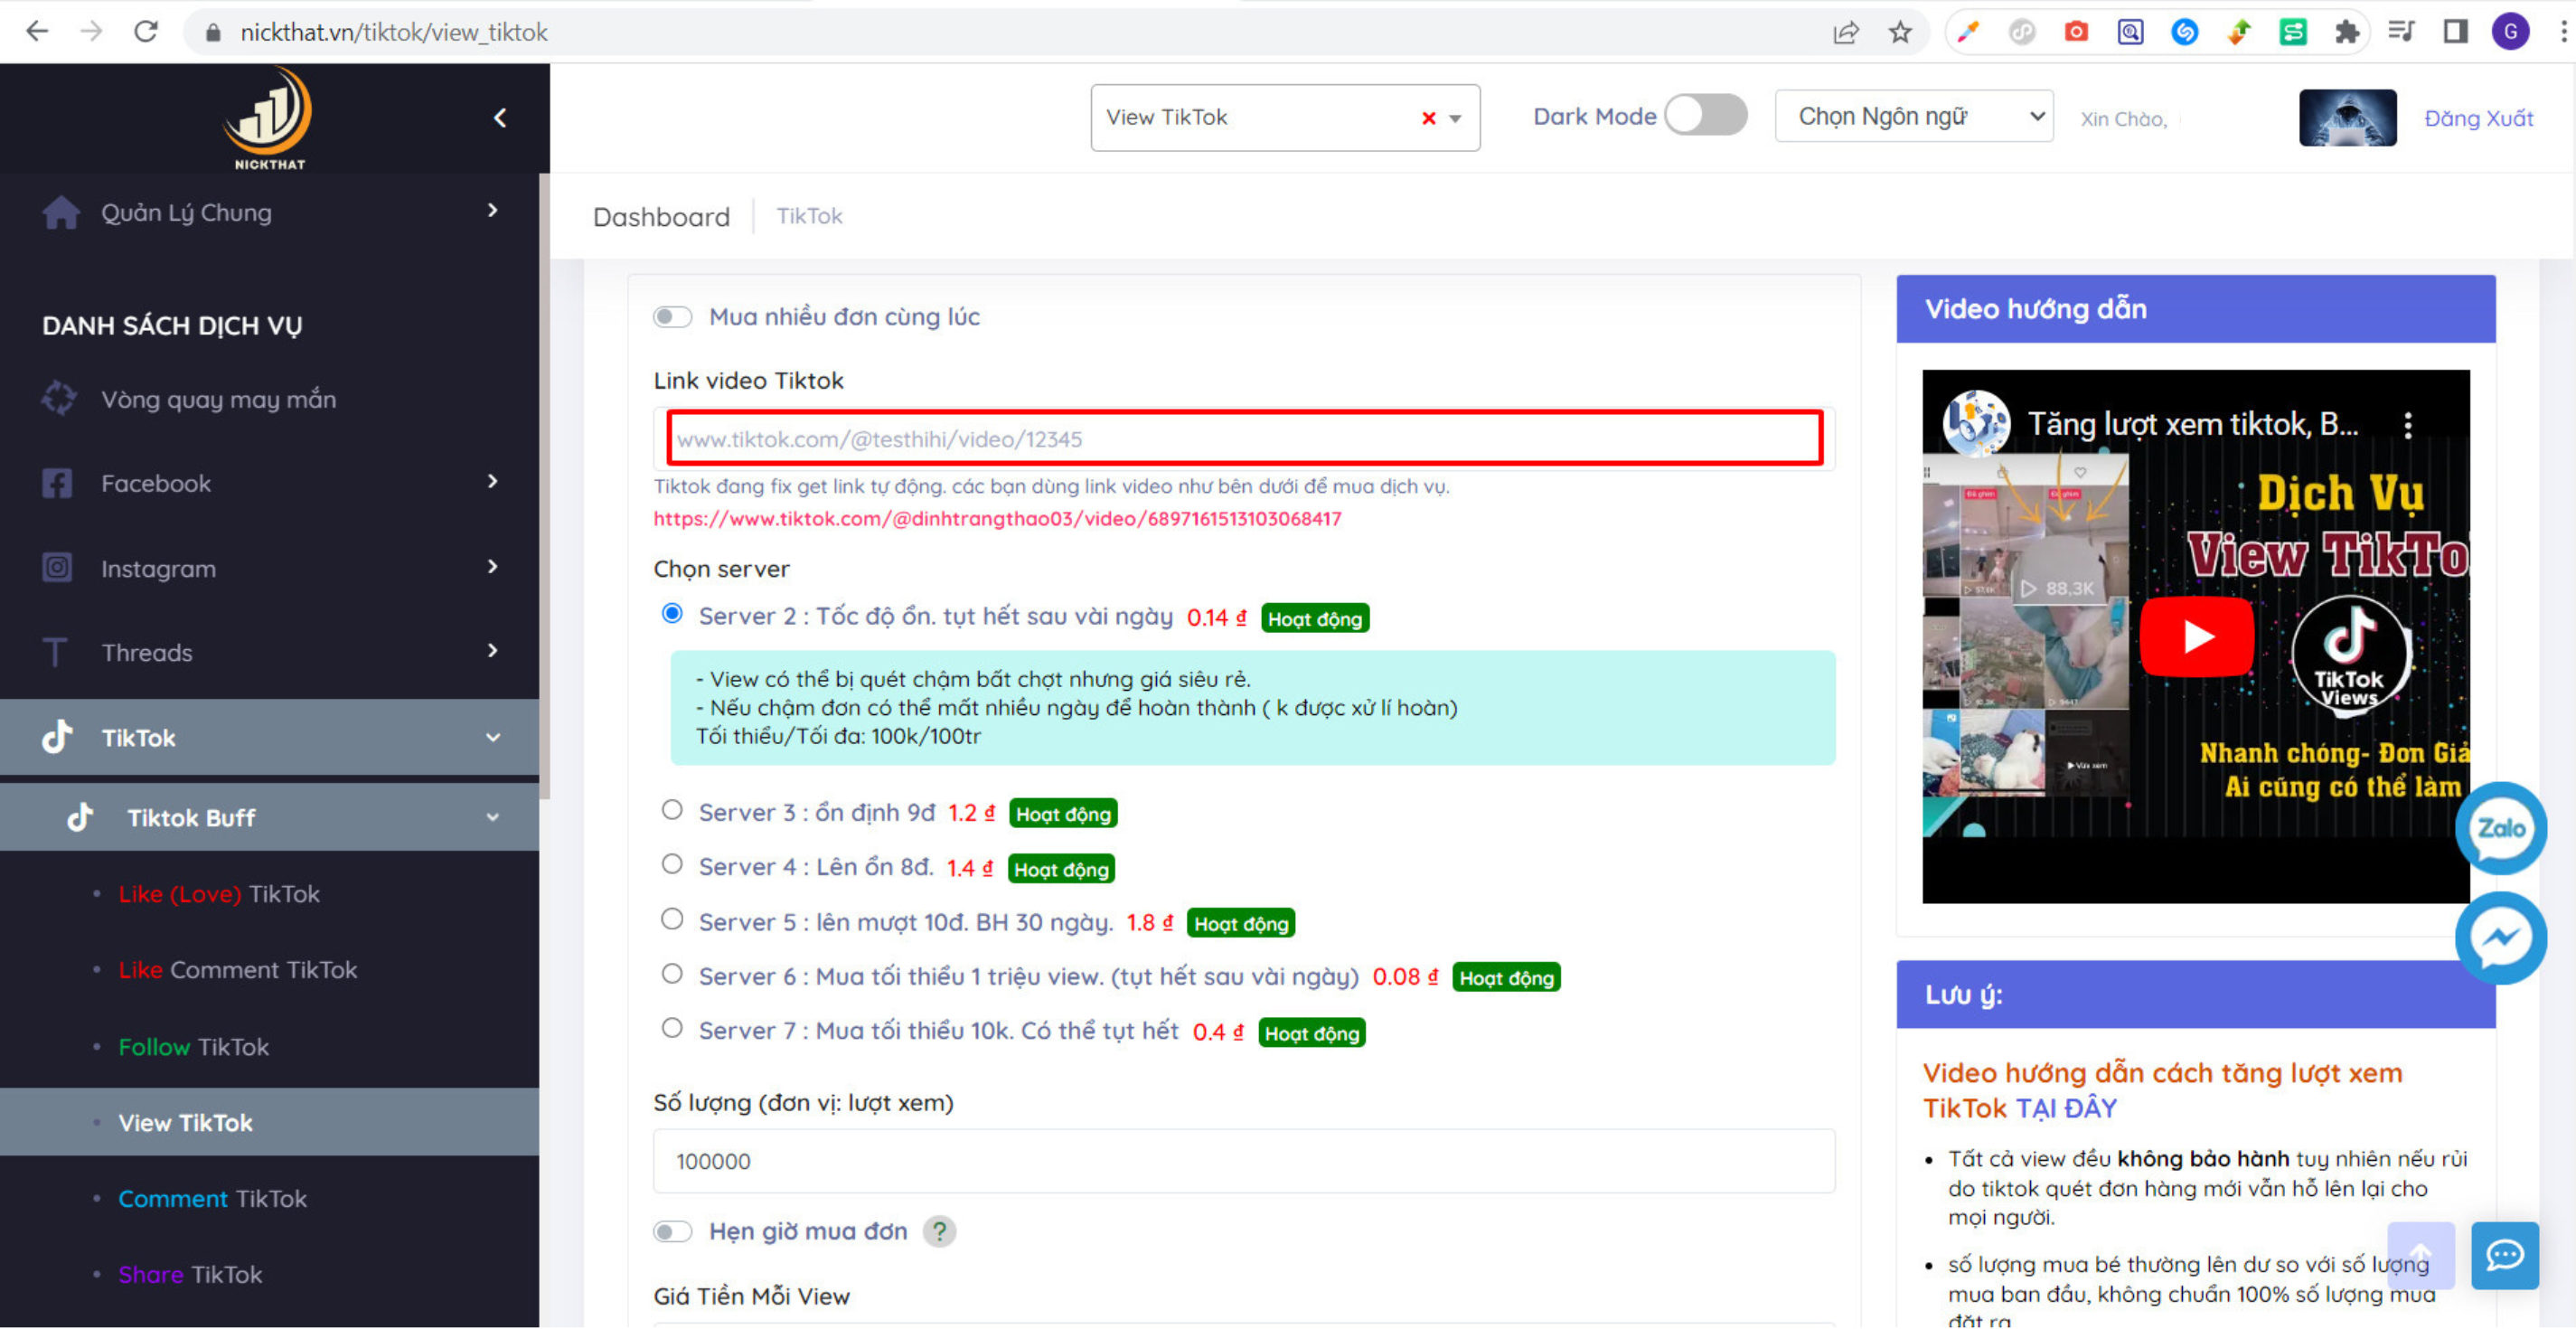
Task: Click the share page icon in address bar
Action: pos(1846,32)
